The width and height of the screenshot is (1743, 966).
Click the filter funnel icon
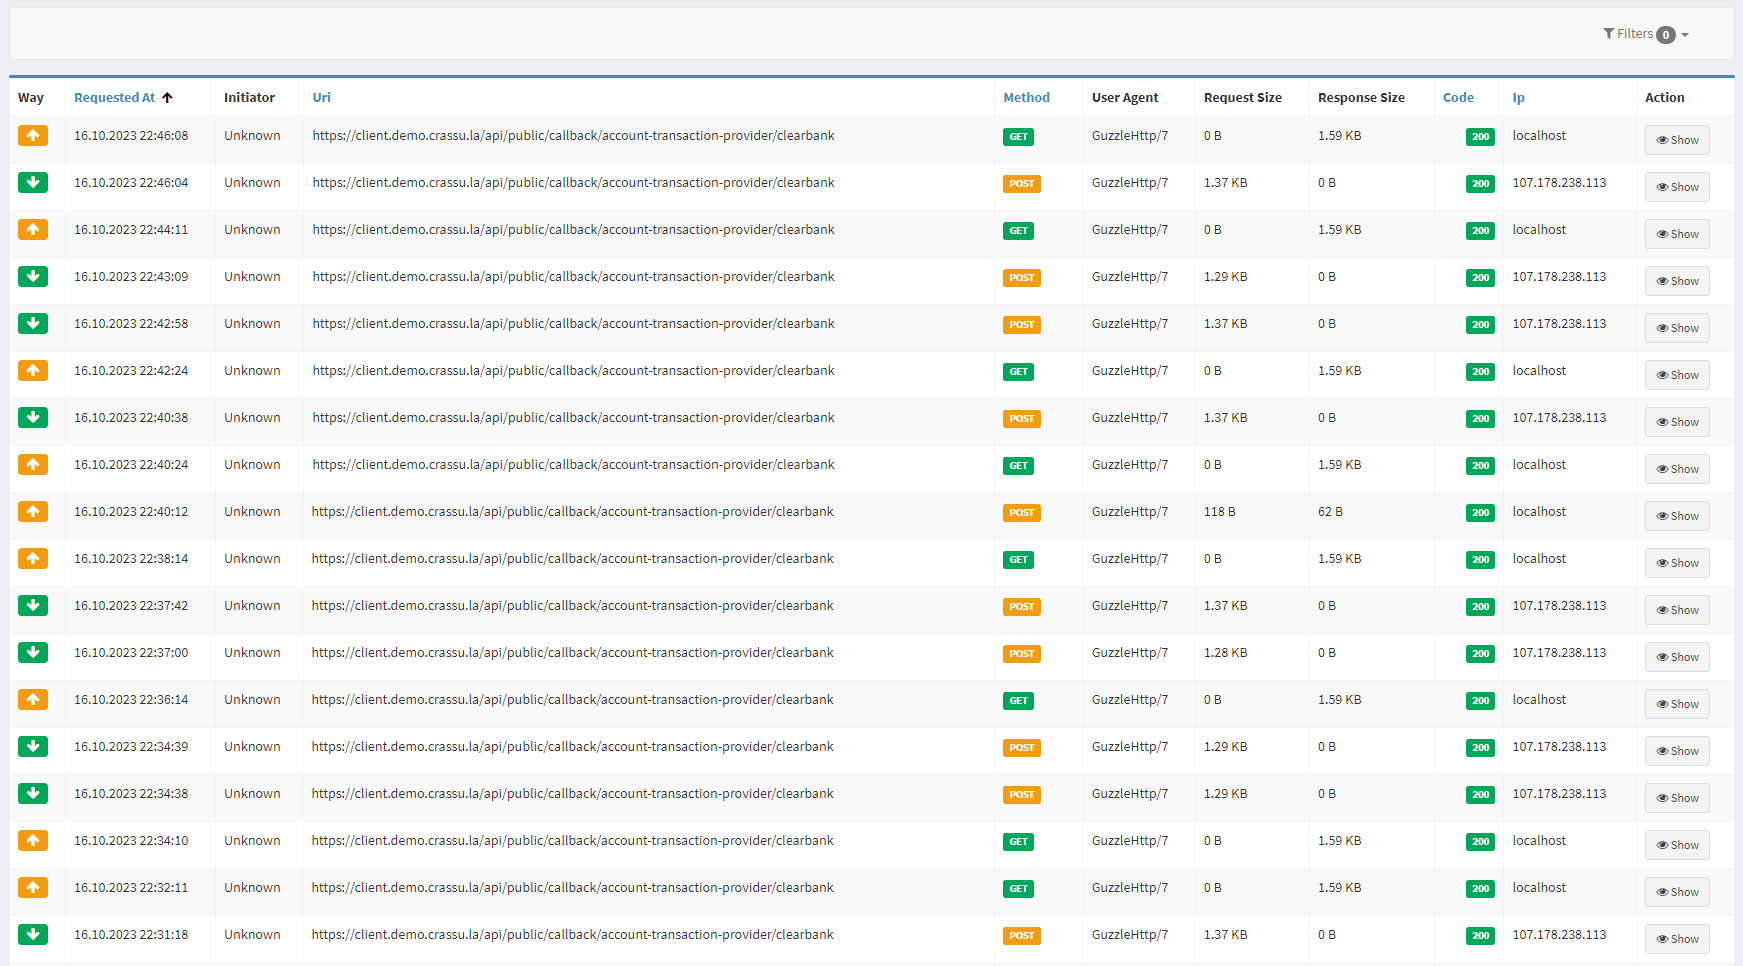[x=1609, y=33]
